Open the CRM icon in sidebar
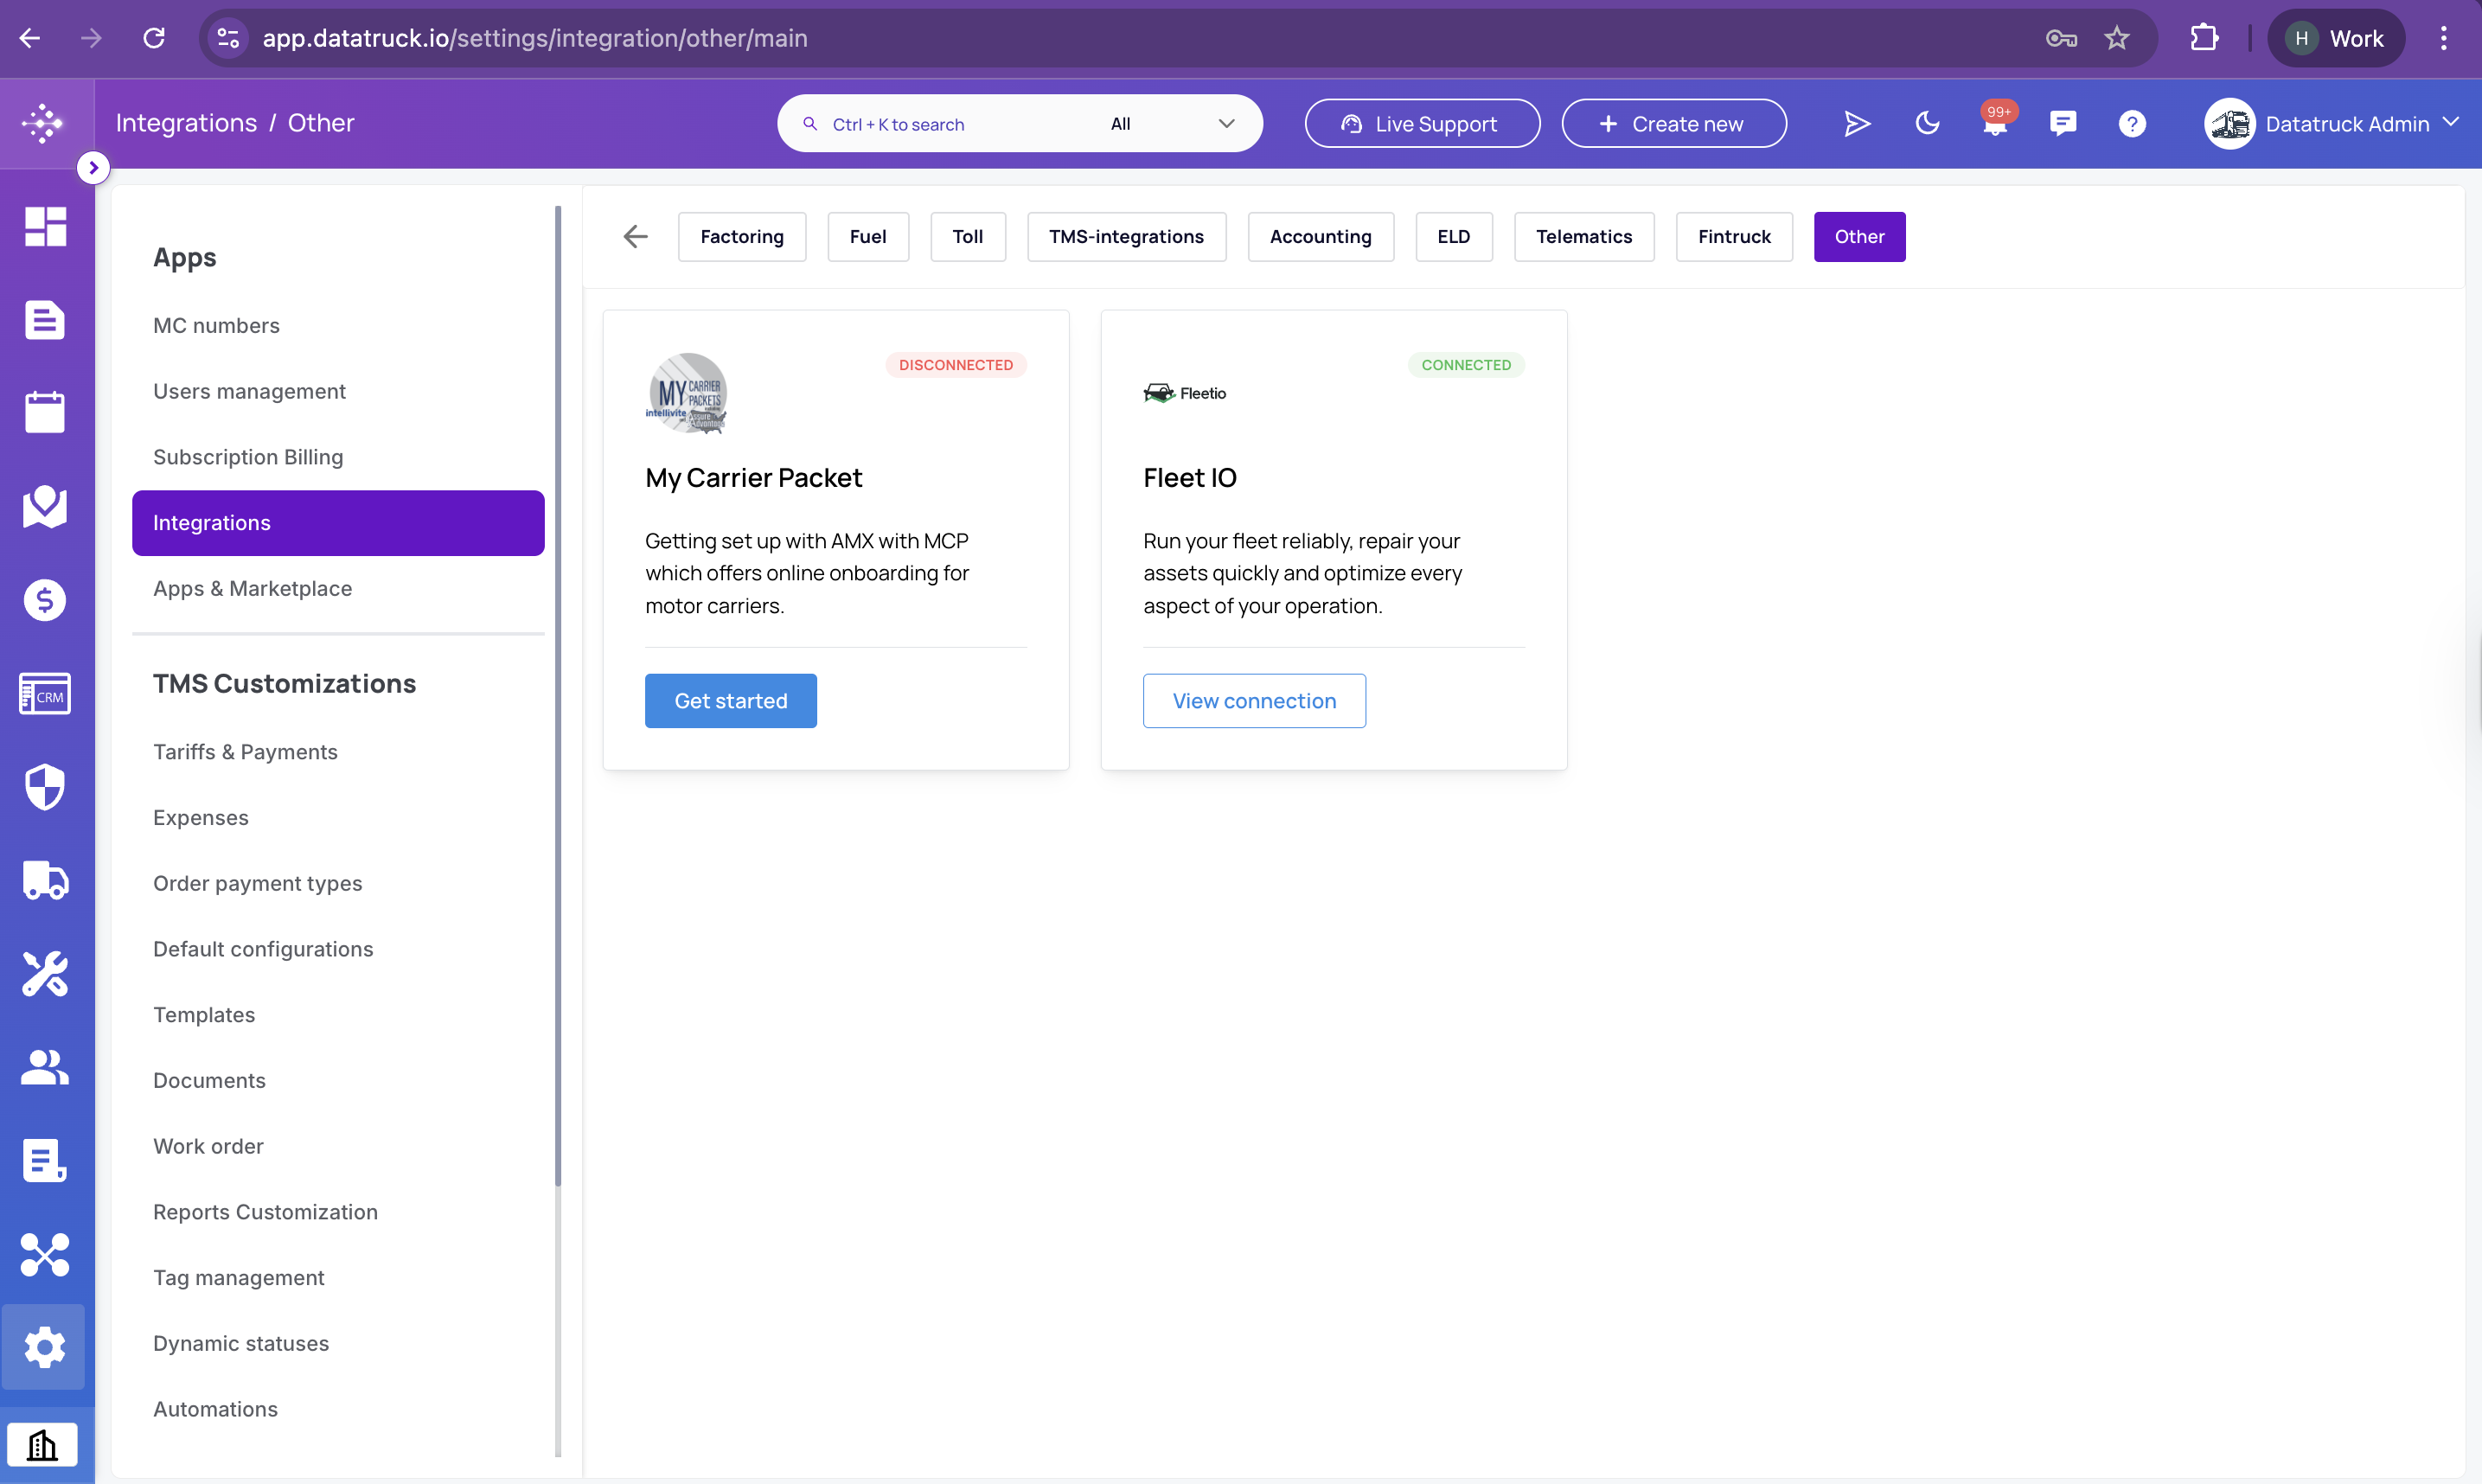Image resolution: width=2482 pixels, height=1484 pixels. click(45, 693)
